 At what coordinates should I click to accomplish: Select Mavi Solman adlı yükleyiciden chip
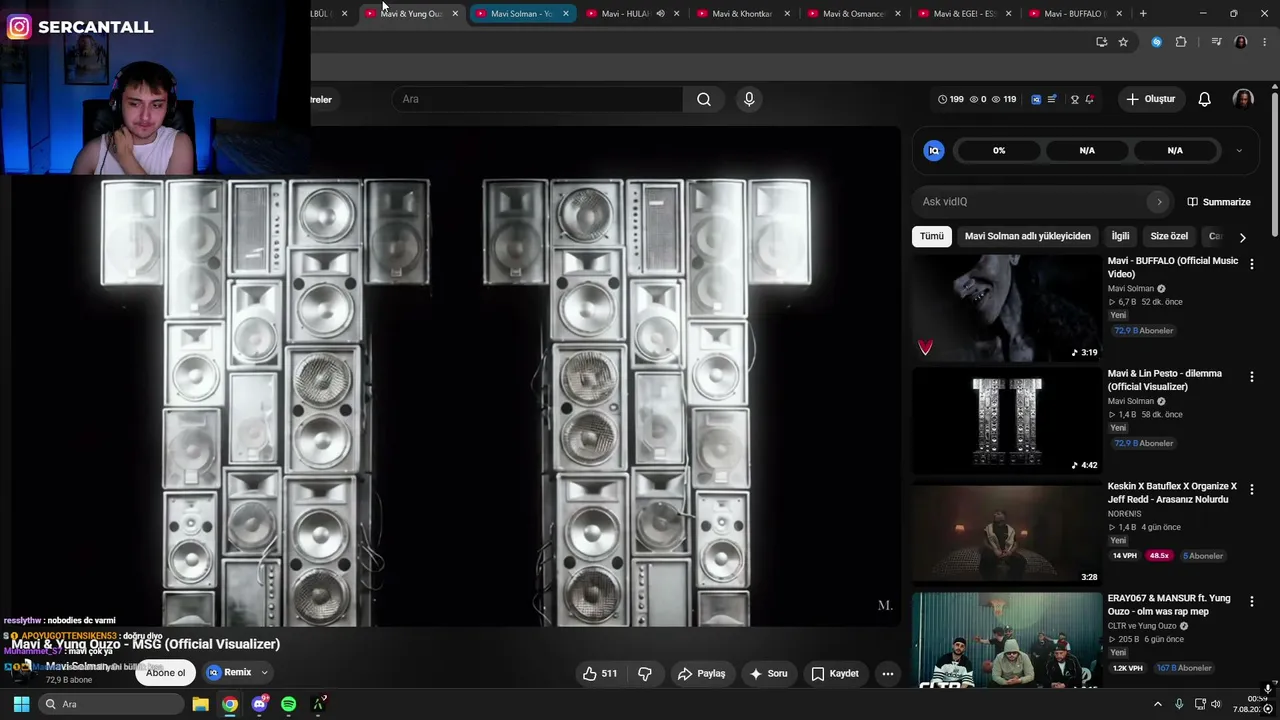[1028, 236]
